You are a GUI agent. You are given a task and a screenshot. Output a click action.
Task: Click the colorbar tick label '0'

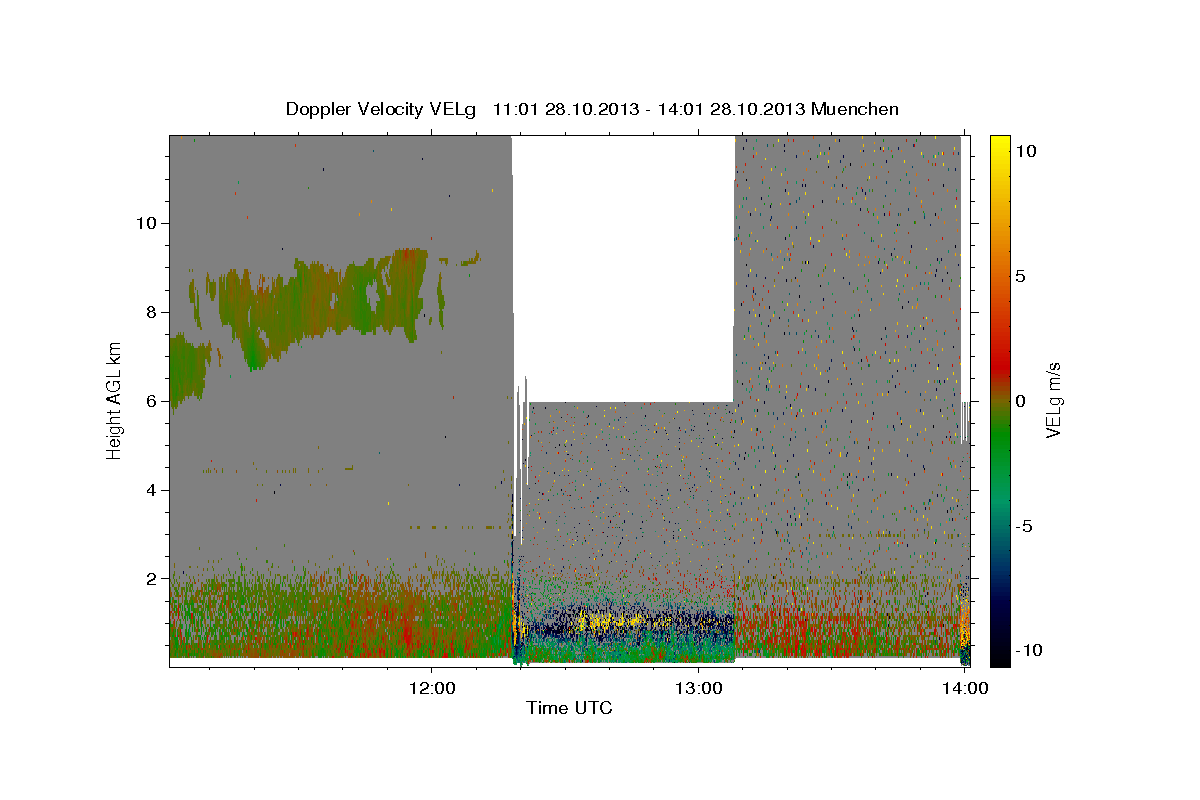[1020, 400]
